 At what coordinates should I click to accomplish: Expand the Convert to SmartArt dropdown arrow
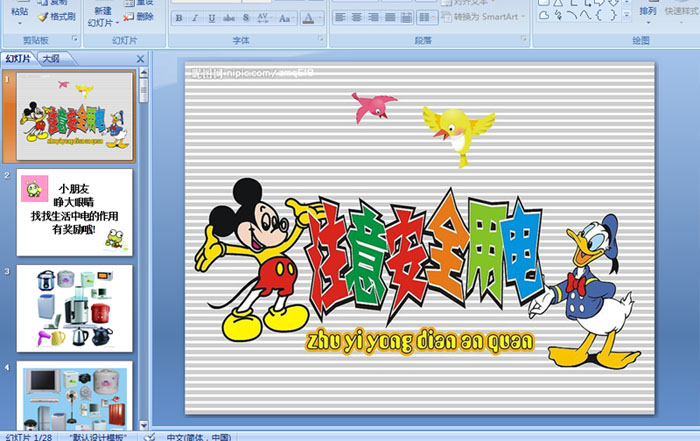[x=523, y=17]
